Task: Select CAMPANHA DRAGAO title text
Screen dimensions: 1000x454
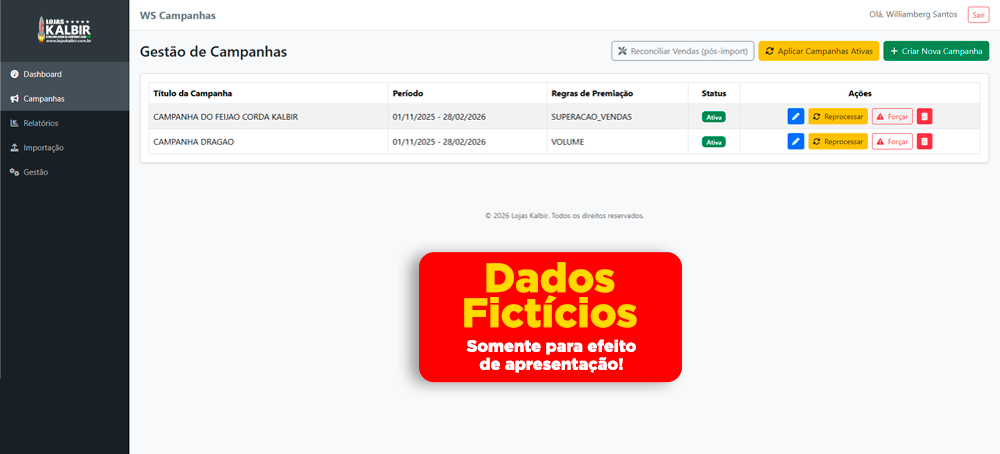Action: [194, 142]
